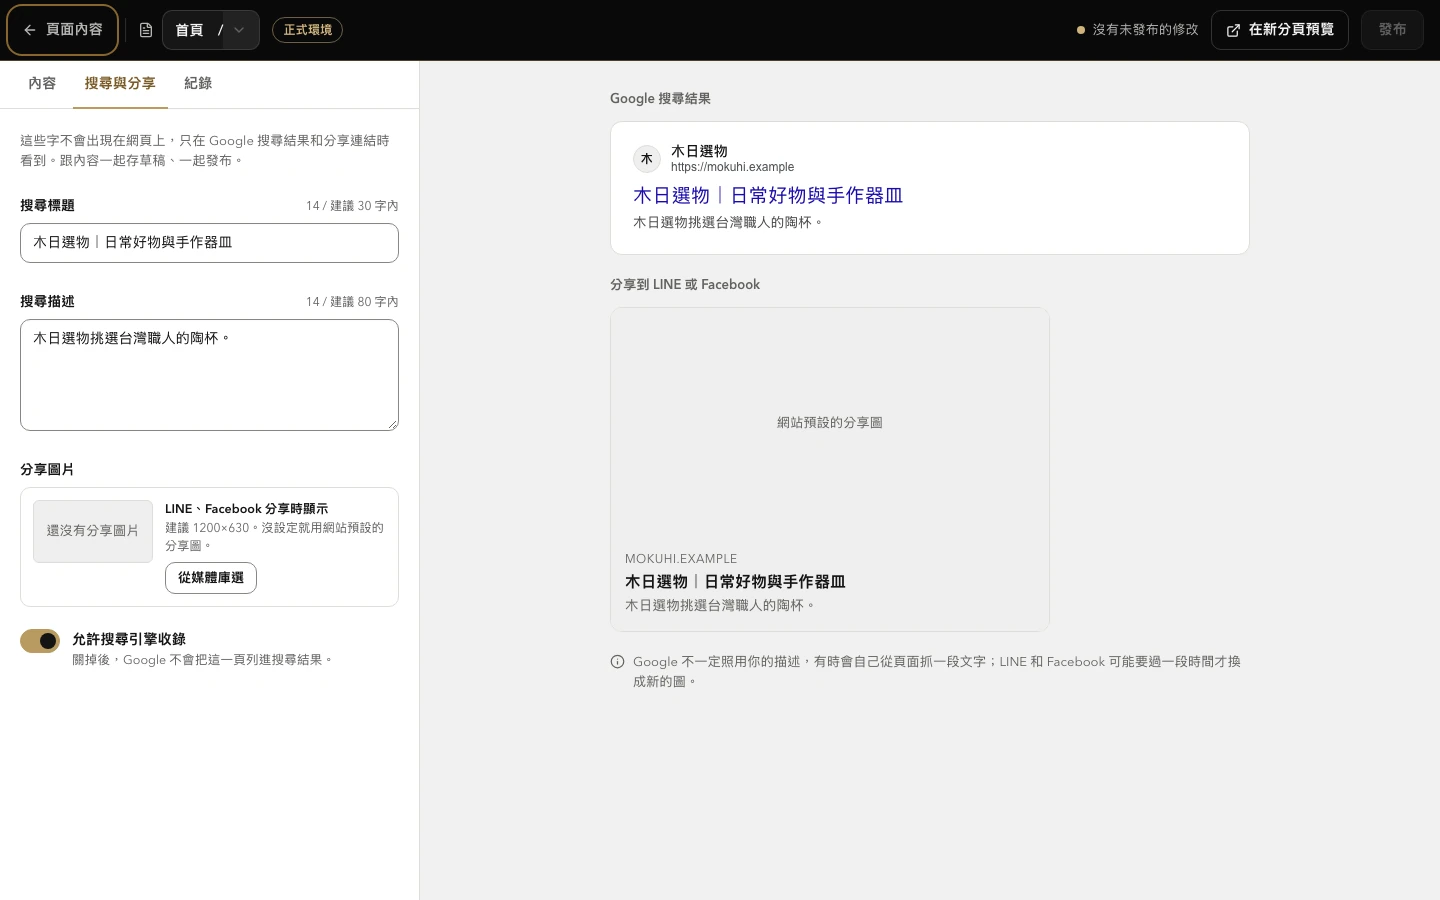Click the 正式環境 environment badge
Screen dimensions: 1440x900
coord(307,30)
